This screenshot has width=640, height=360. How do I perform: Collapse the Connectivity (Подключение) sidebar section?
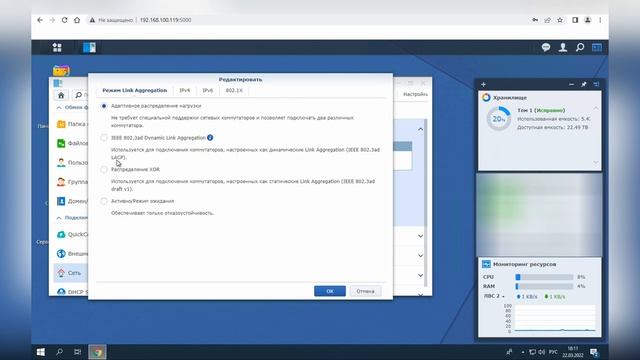coord(59,218)
